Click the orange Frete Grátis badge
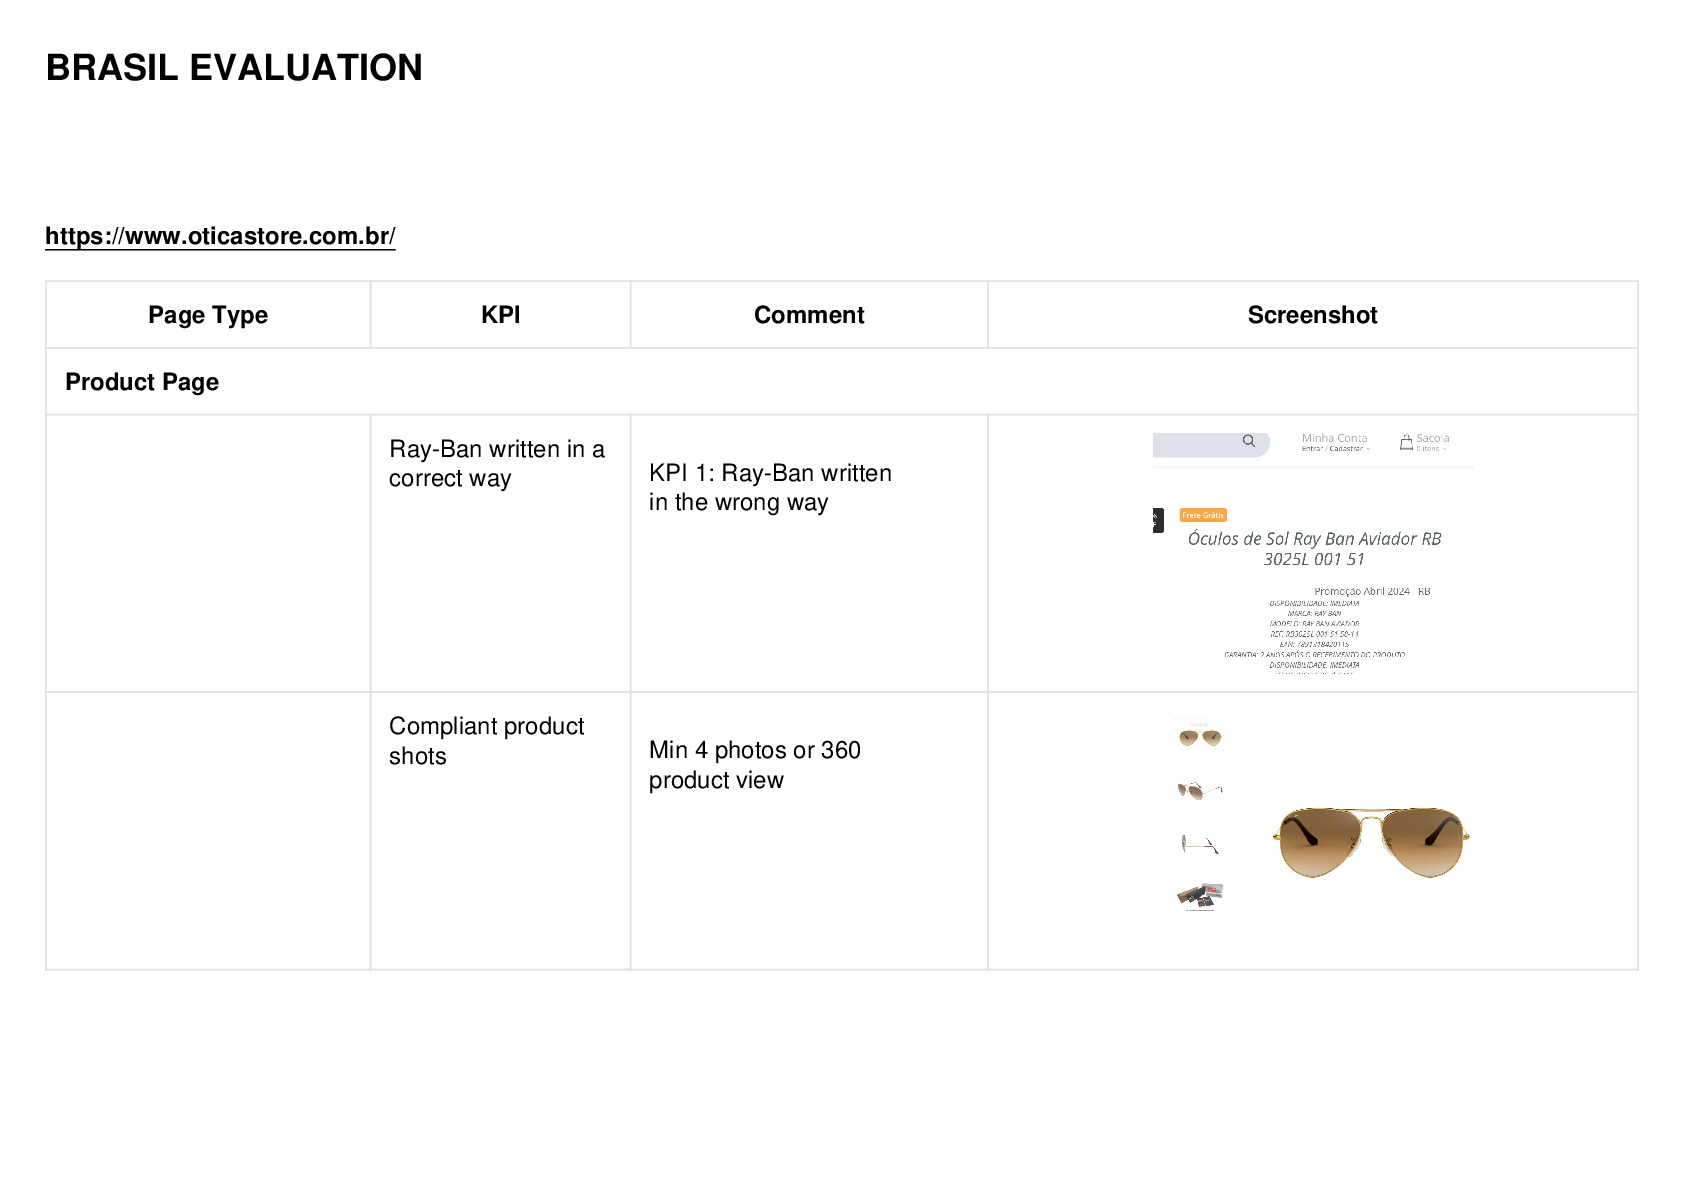 coord(1203,515)
